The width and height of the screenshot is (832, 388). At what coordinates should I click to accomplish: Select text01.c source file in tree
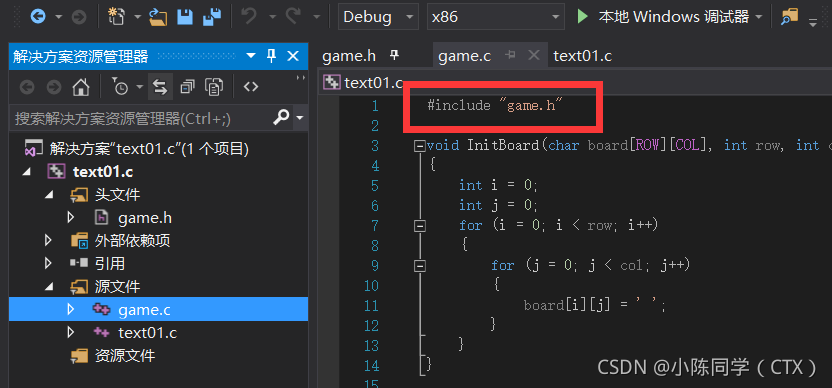(148, 333)
